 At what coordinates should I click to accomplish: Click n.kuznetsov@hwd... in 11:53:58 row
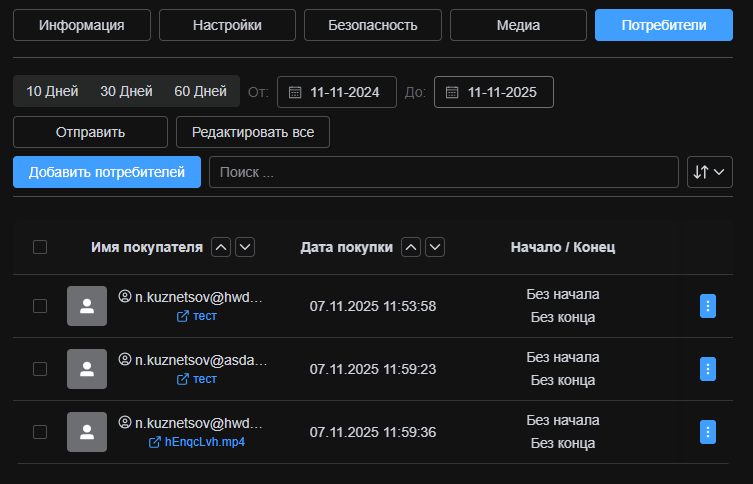[x=199, y=297]
